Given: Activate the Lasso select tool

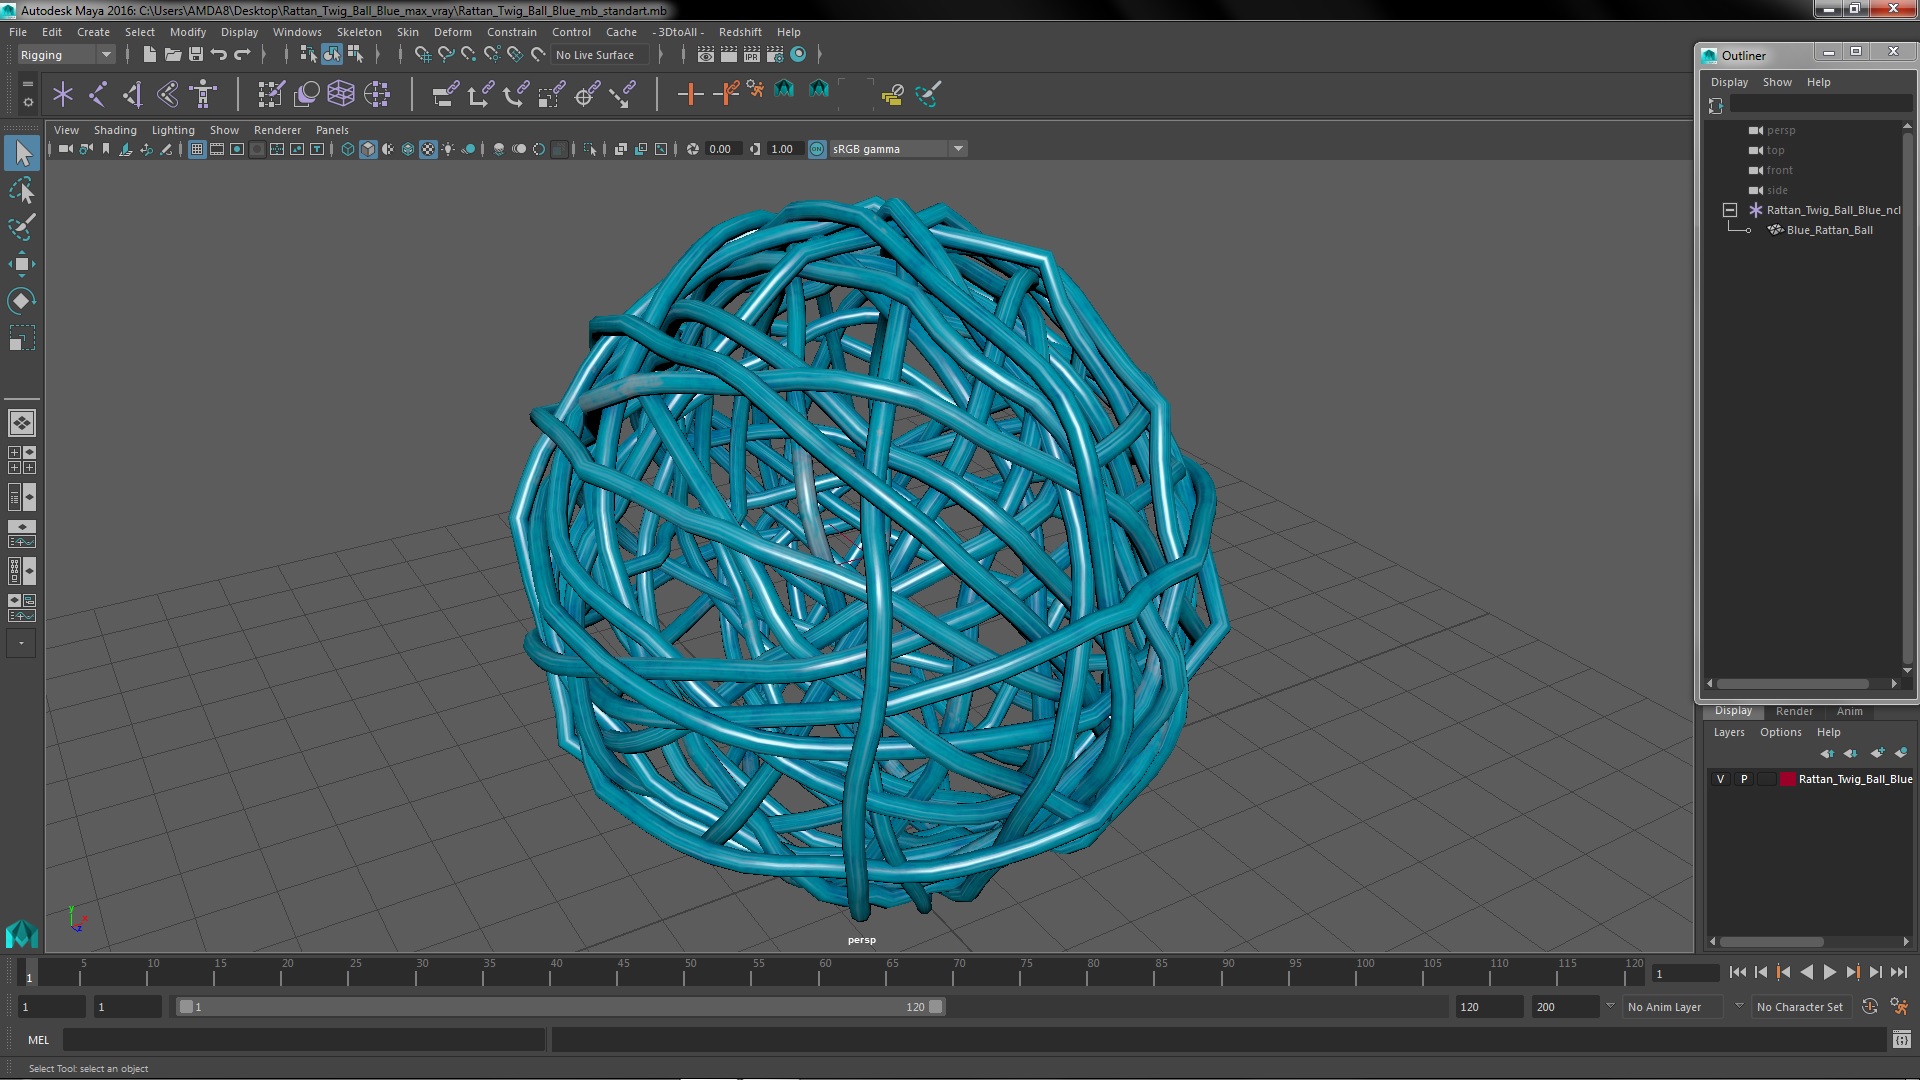Looking at the screenshot, I should pos(22,190).
